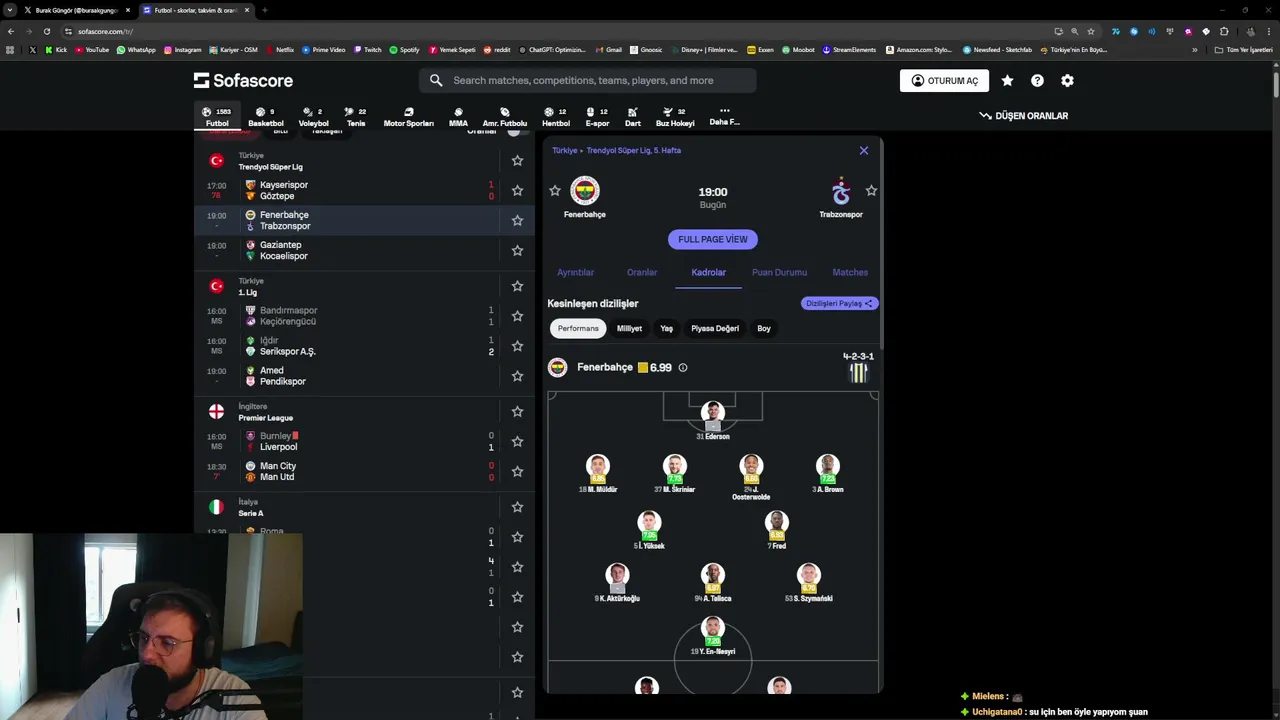The image size is (1280, 720).
Task: Open the Futbol sport tab
Action: pyautogui.click(x=217, y=117)
